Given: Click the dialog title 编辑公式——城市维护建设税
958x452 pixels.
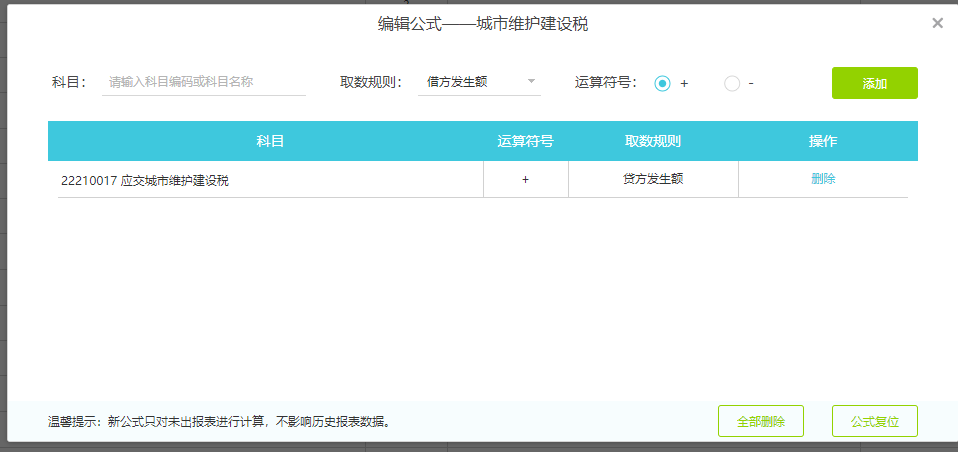Looking at the screenshot, I should click(x=483, y=24).
